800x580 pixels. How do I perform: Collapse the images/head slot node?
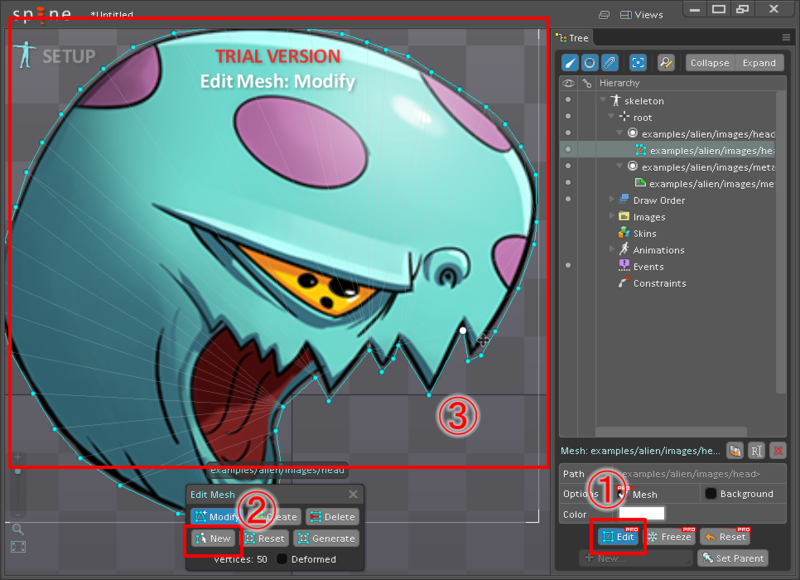pos(619,133)
